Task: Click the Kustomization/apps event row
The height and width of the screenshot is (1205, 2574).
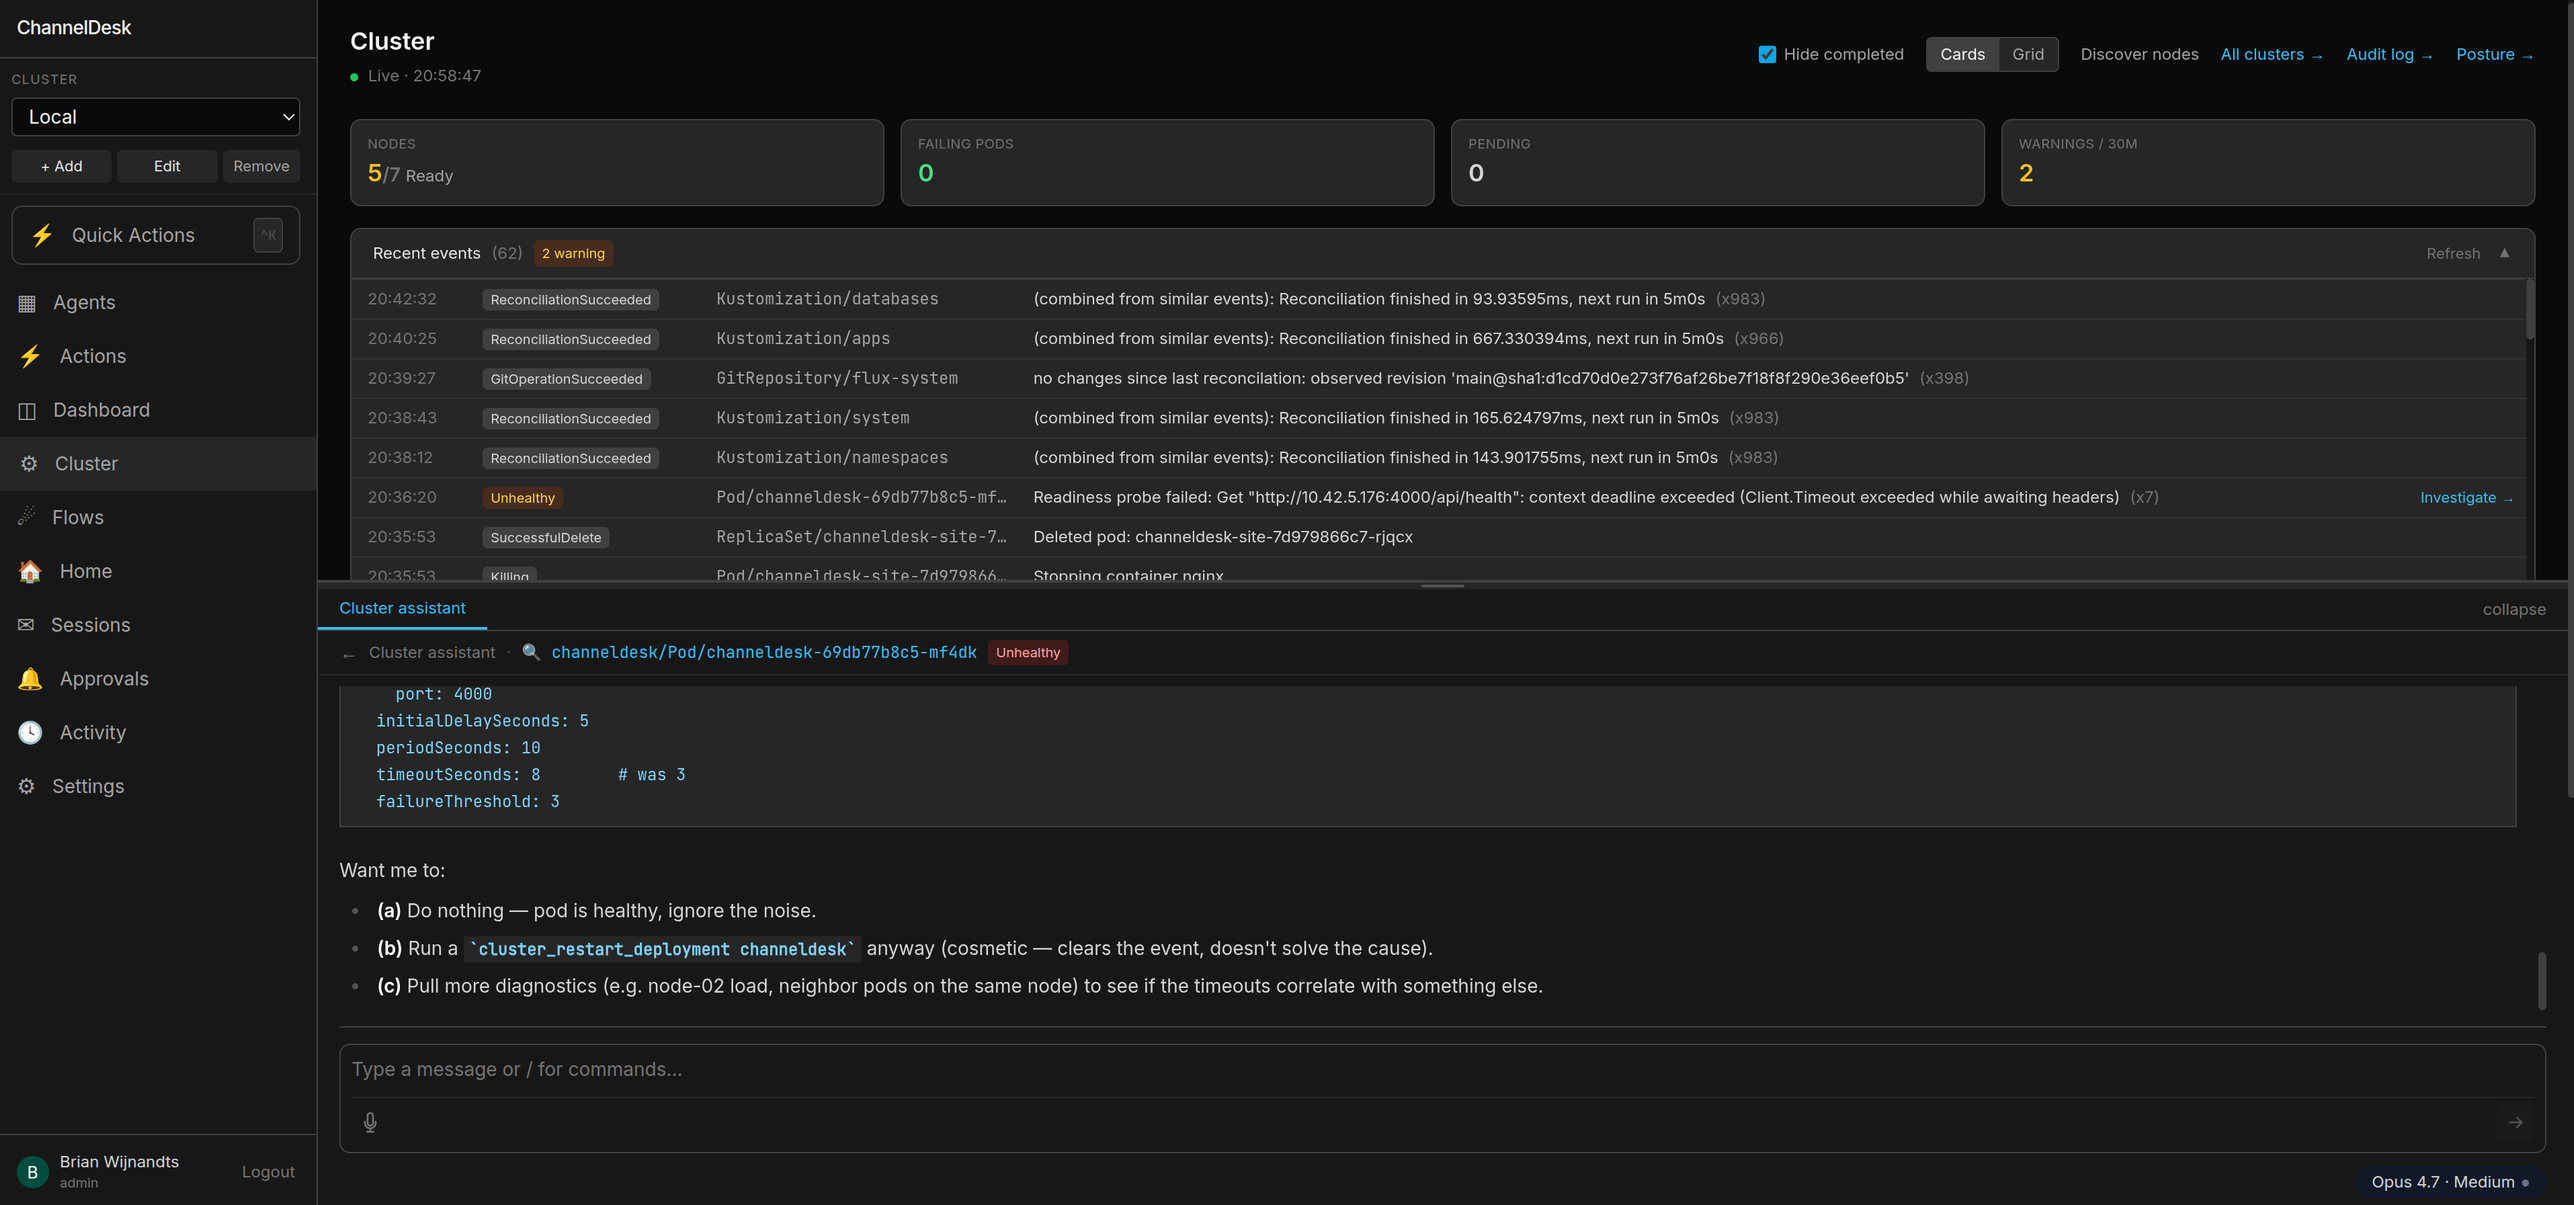Action: pyautogui.click(x=1438, y=339)
